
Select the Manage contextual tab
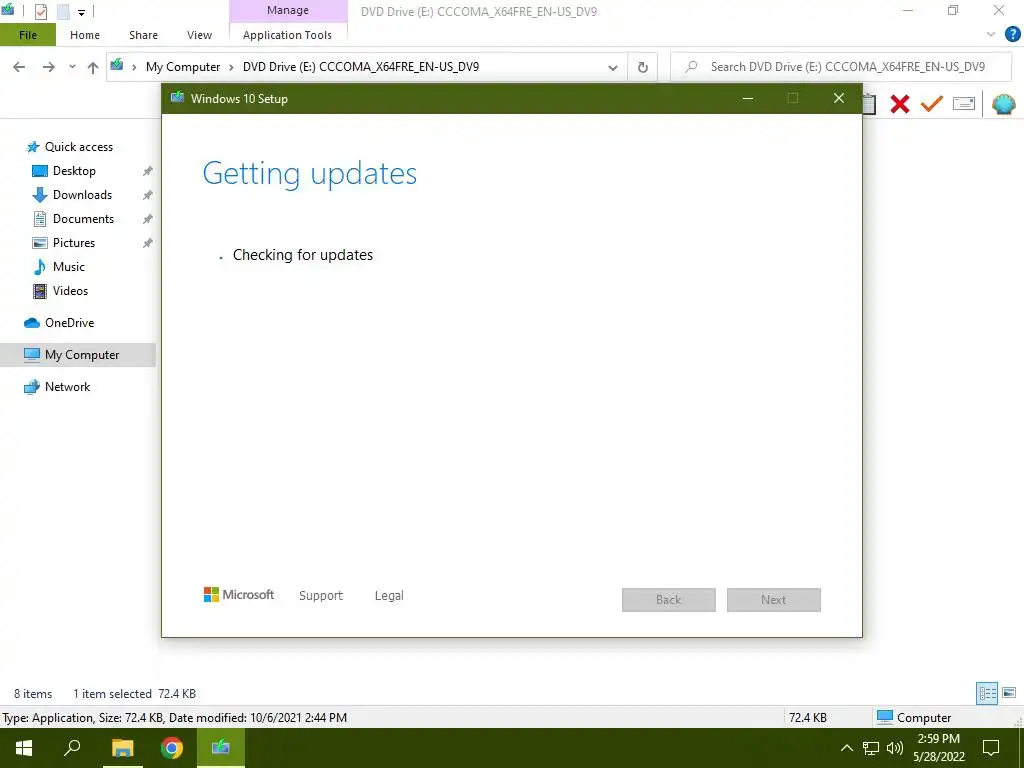(288, 11)
